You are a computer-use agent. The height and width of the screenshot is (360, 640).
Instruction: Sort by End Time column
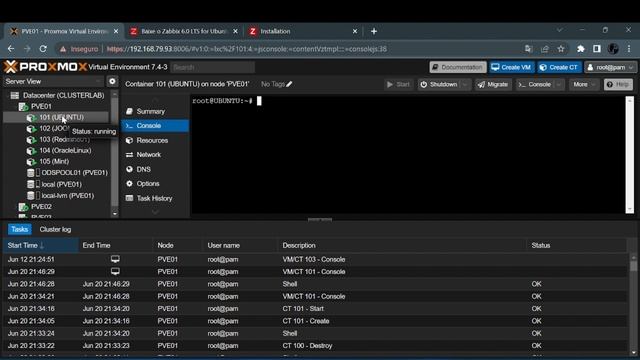click(115, 245)
